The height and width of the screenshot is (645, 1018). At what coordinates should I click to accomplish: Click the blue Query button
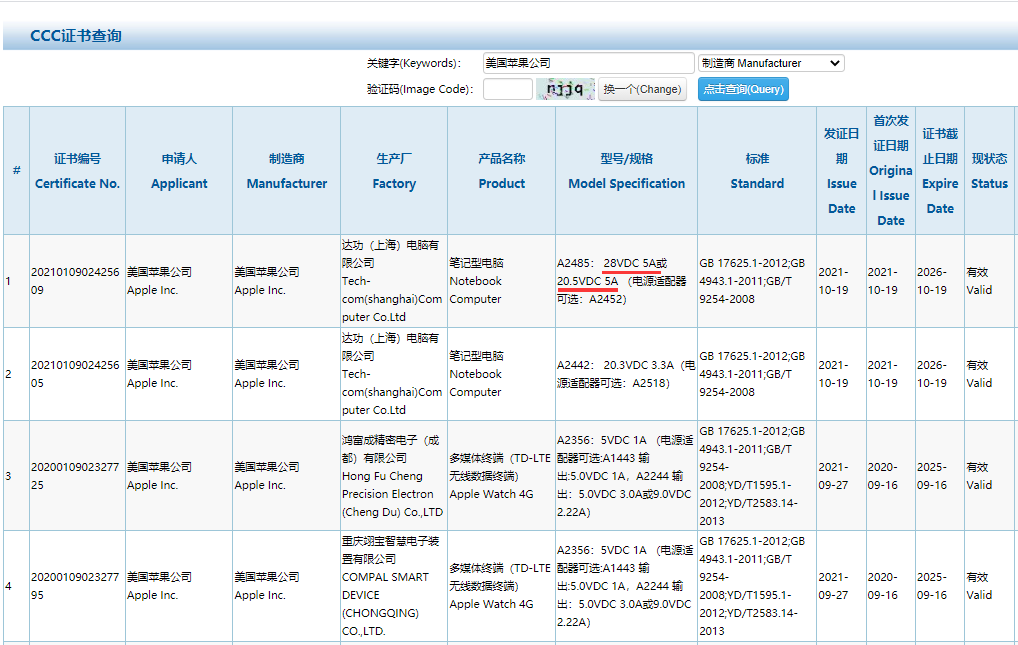coord(743,89)
